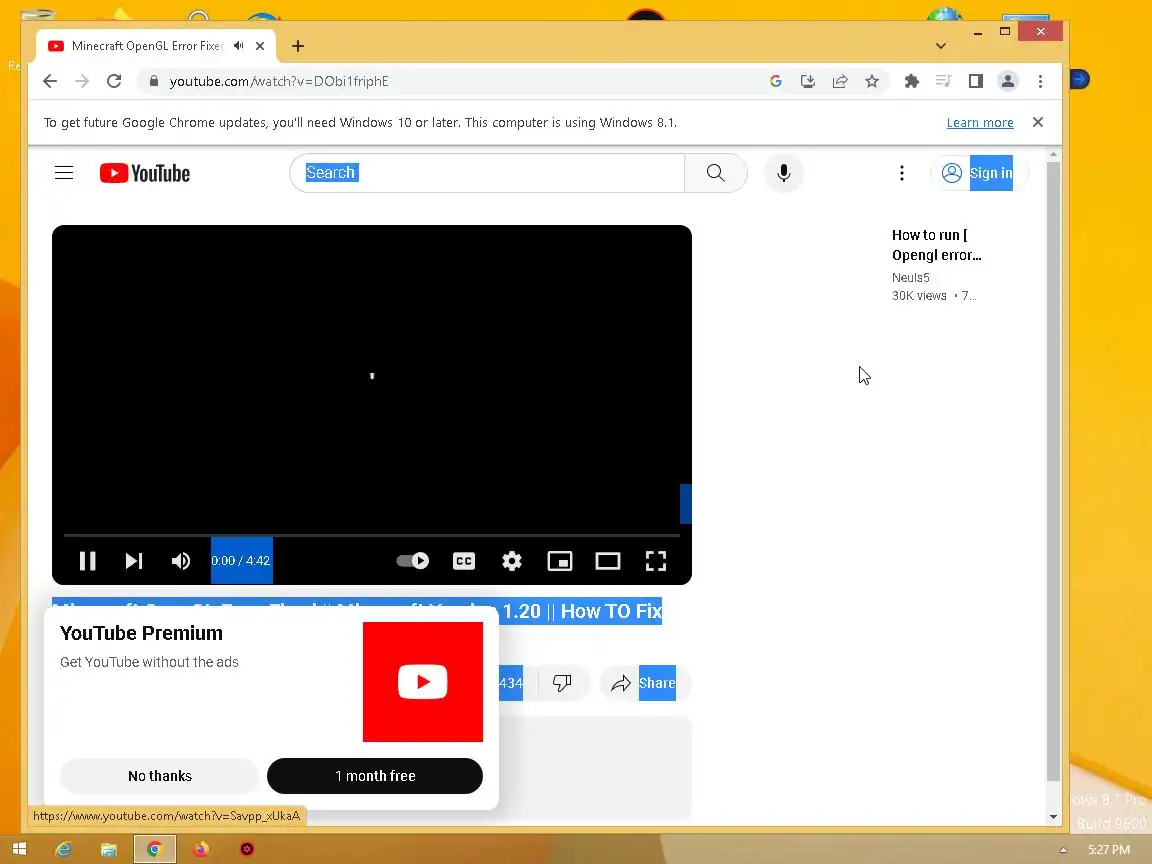Screen dimensions: 1152x864
Task: Click the search magnifier button
Action: (716, 173)
